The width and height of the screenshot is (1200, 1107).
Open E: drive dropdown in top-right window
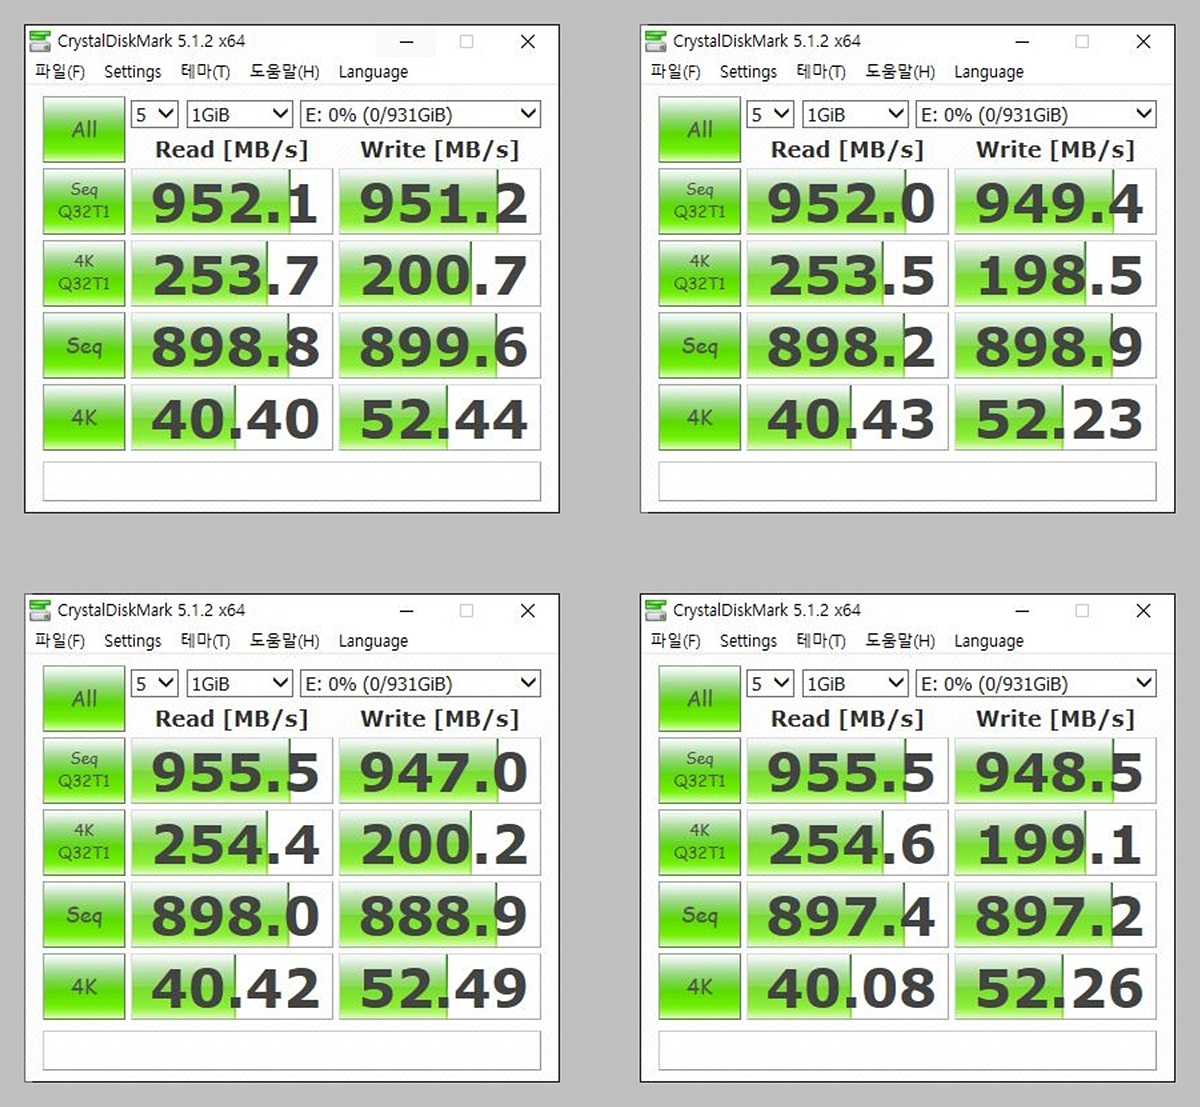pyautogui.click(x=1036, y=114)
